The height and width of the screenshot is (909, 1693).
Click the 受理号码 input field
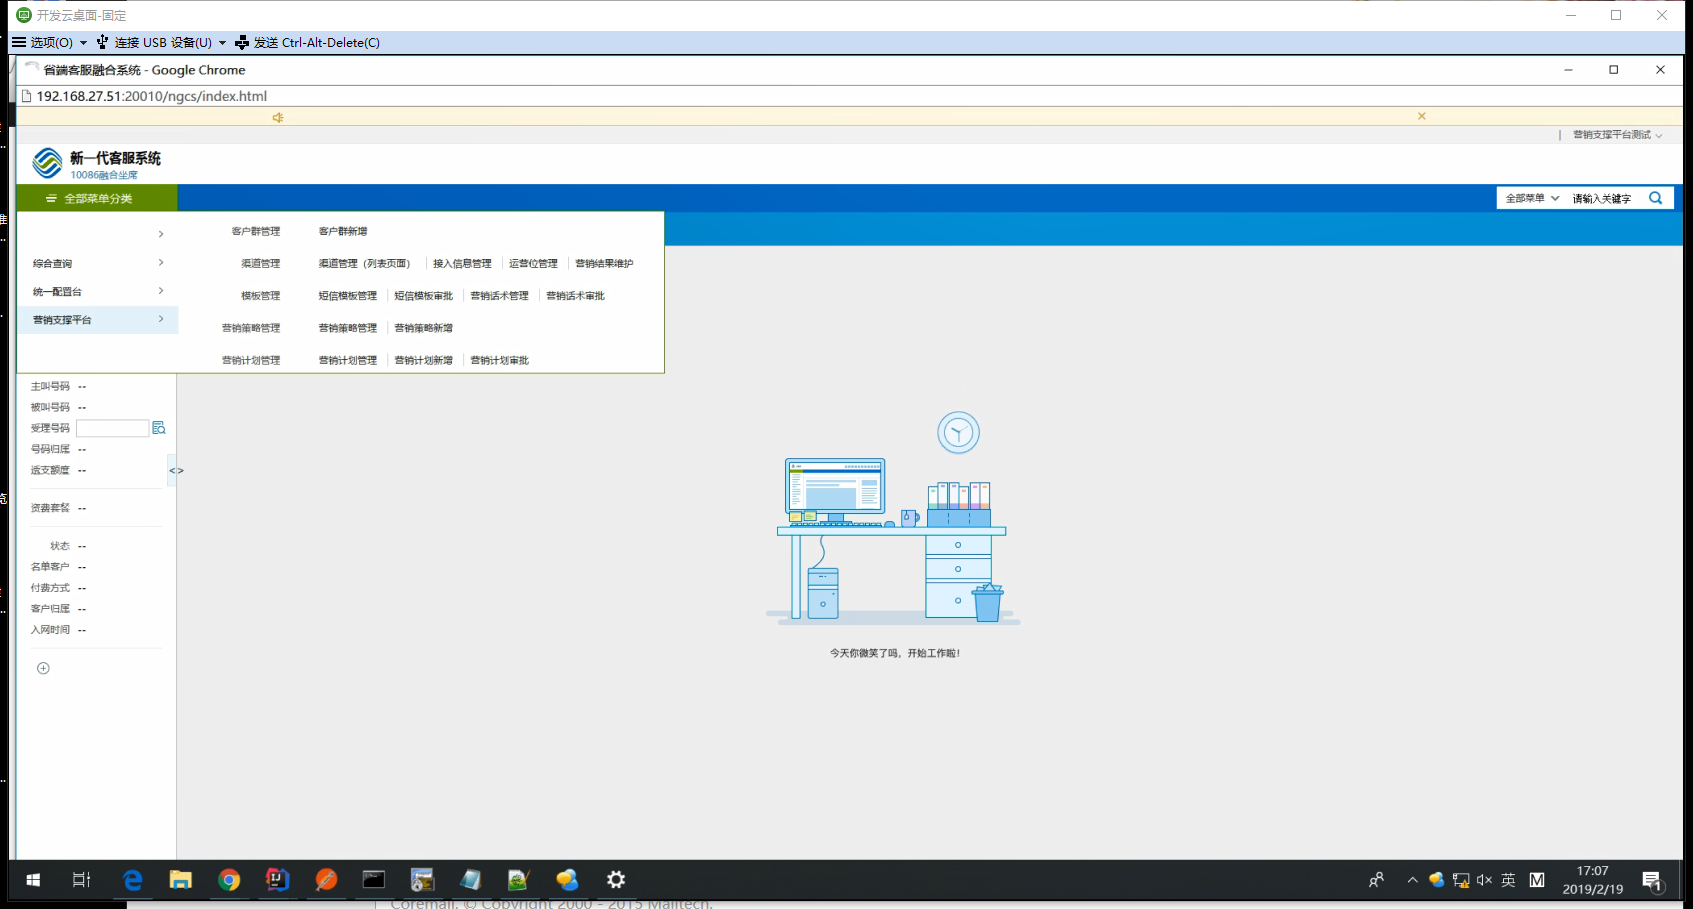112,428
